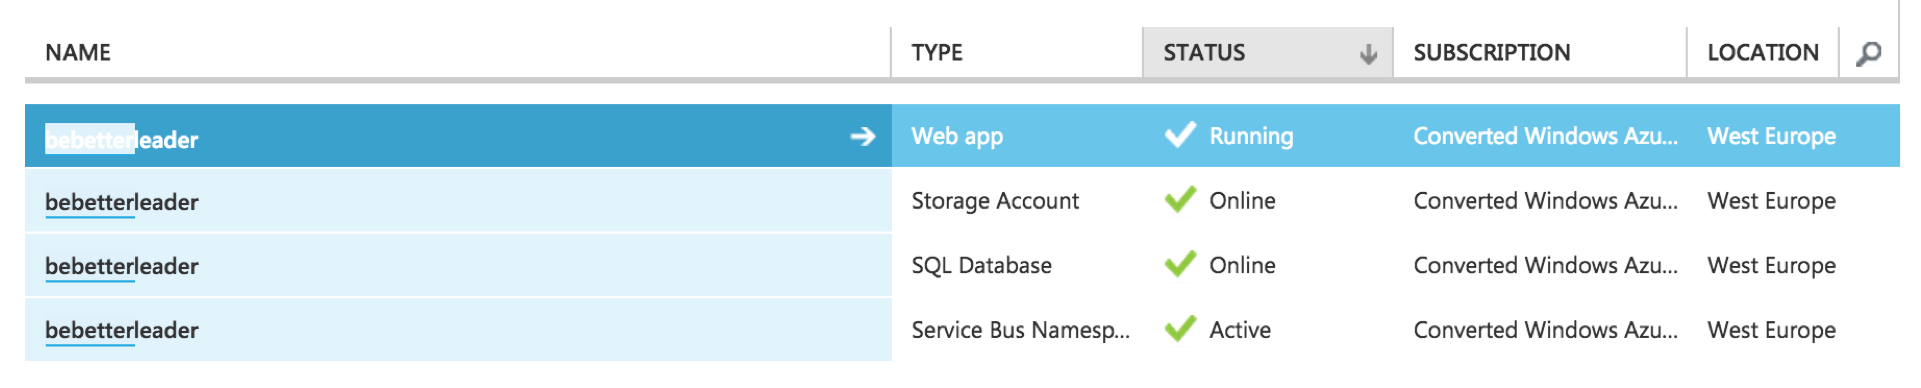Click 'Online' status in SQL Database row

click(x=1242, y=265)
